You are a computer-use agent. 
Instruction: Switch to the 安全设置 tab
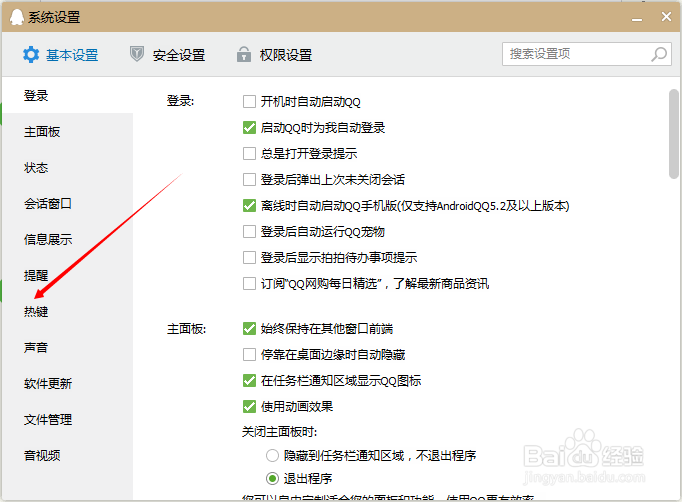coord(167,55)
